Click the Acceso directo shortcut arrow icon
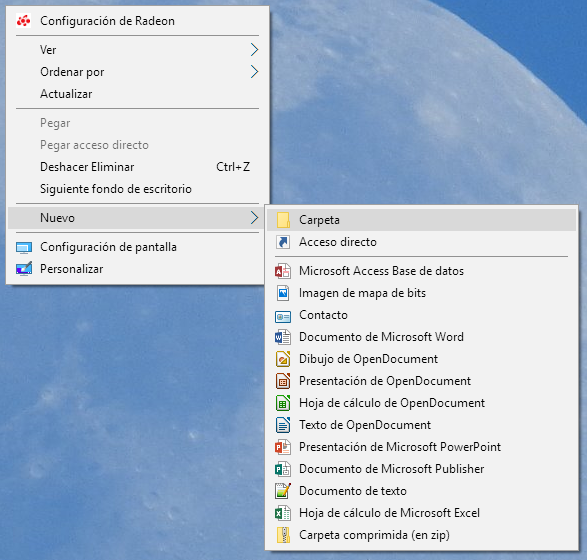Screen dimensions: 587x560 click(283, 242)
